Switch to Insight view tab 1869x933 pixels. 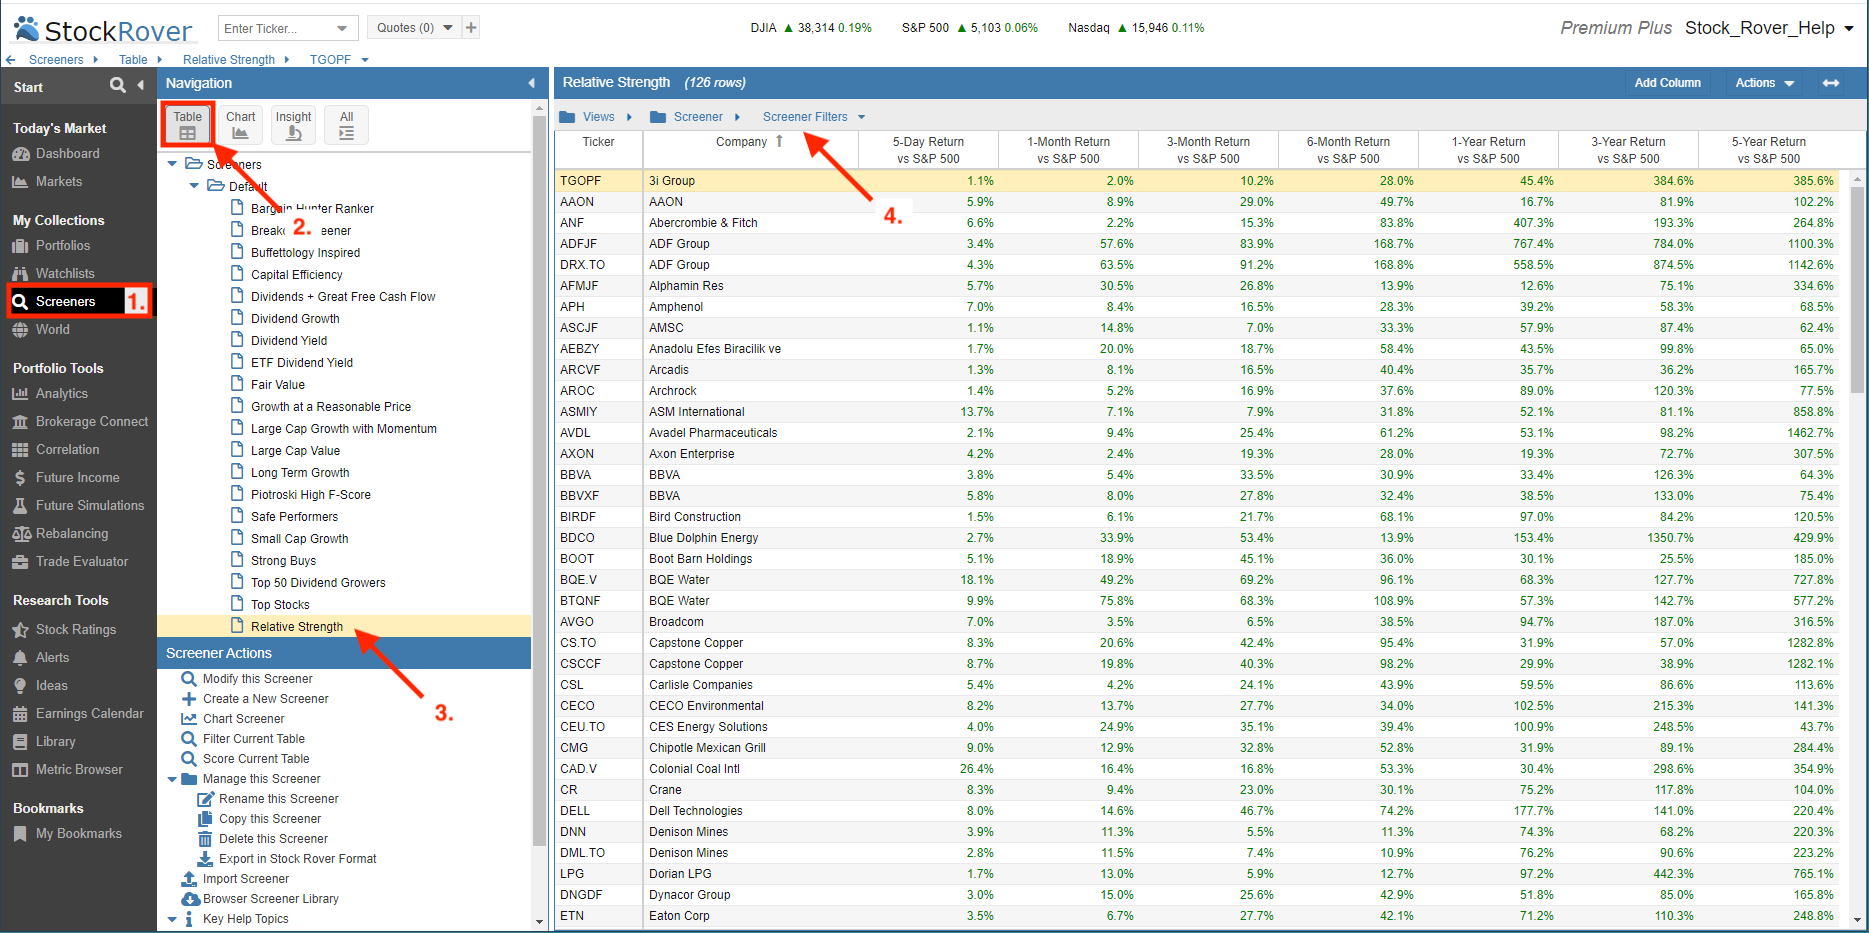point(293,125)
